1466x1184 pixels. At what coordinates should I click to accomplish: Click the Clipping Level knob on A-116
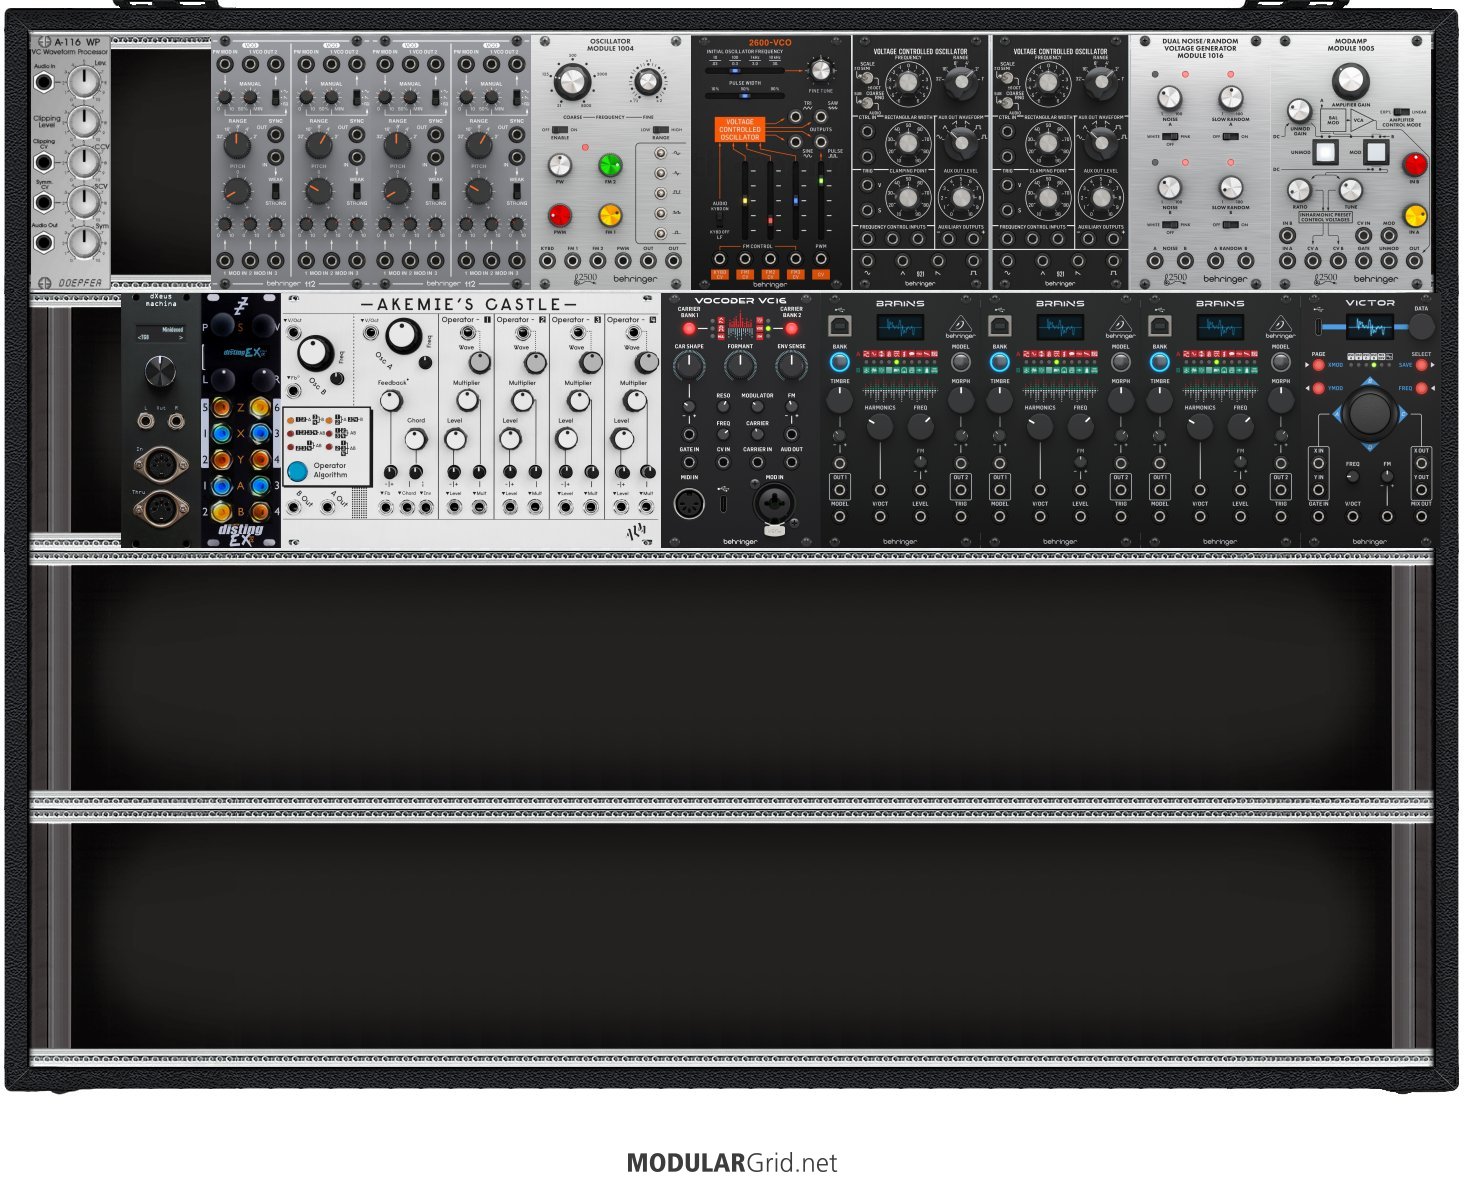tap(85, 121)
